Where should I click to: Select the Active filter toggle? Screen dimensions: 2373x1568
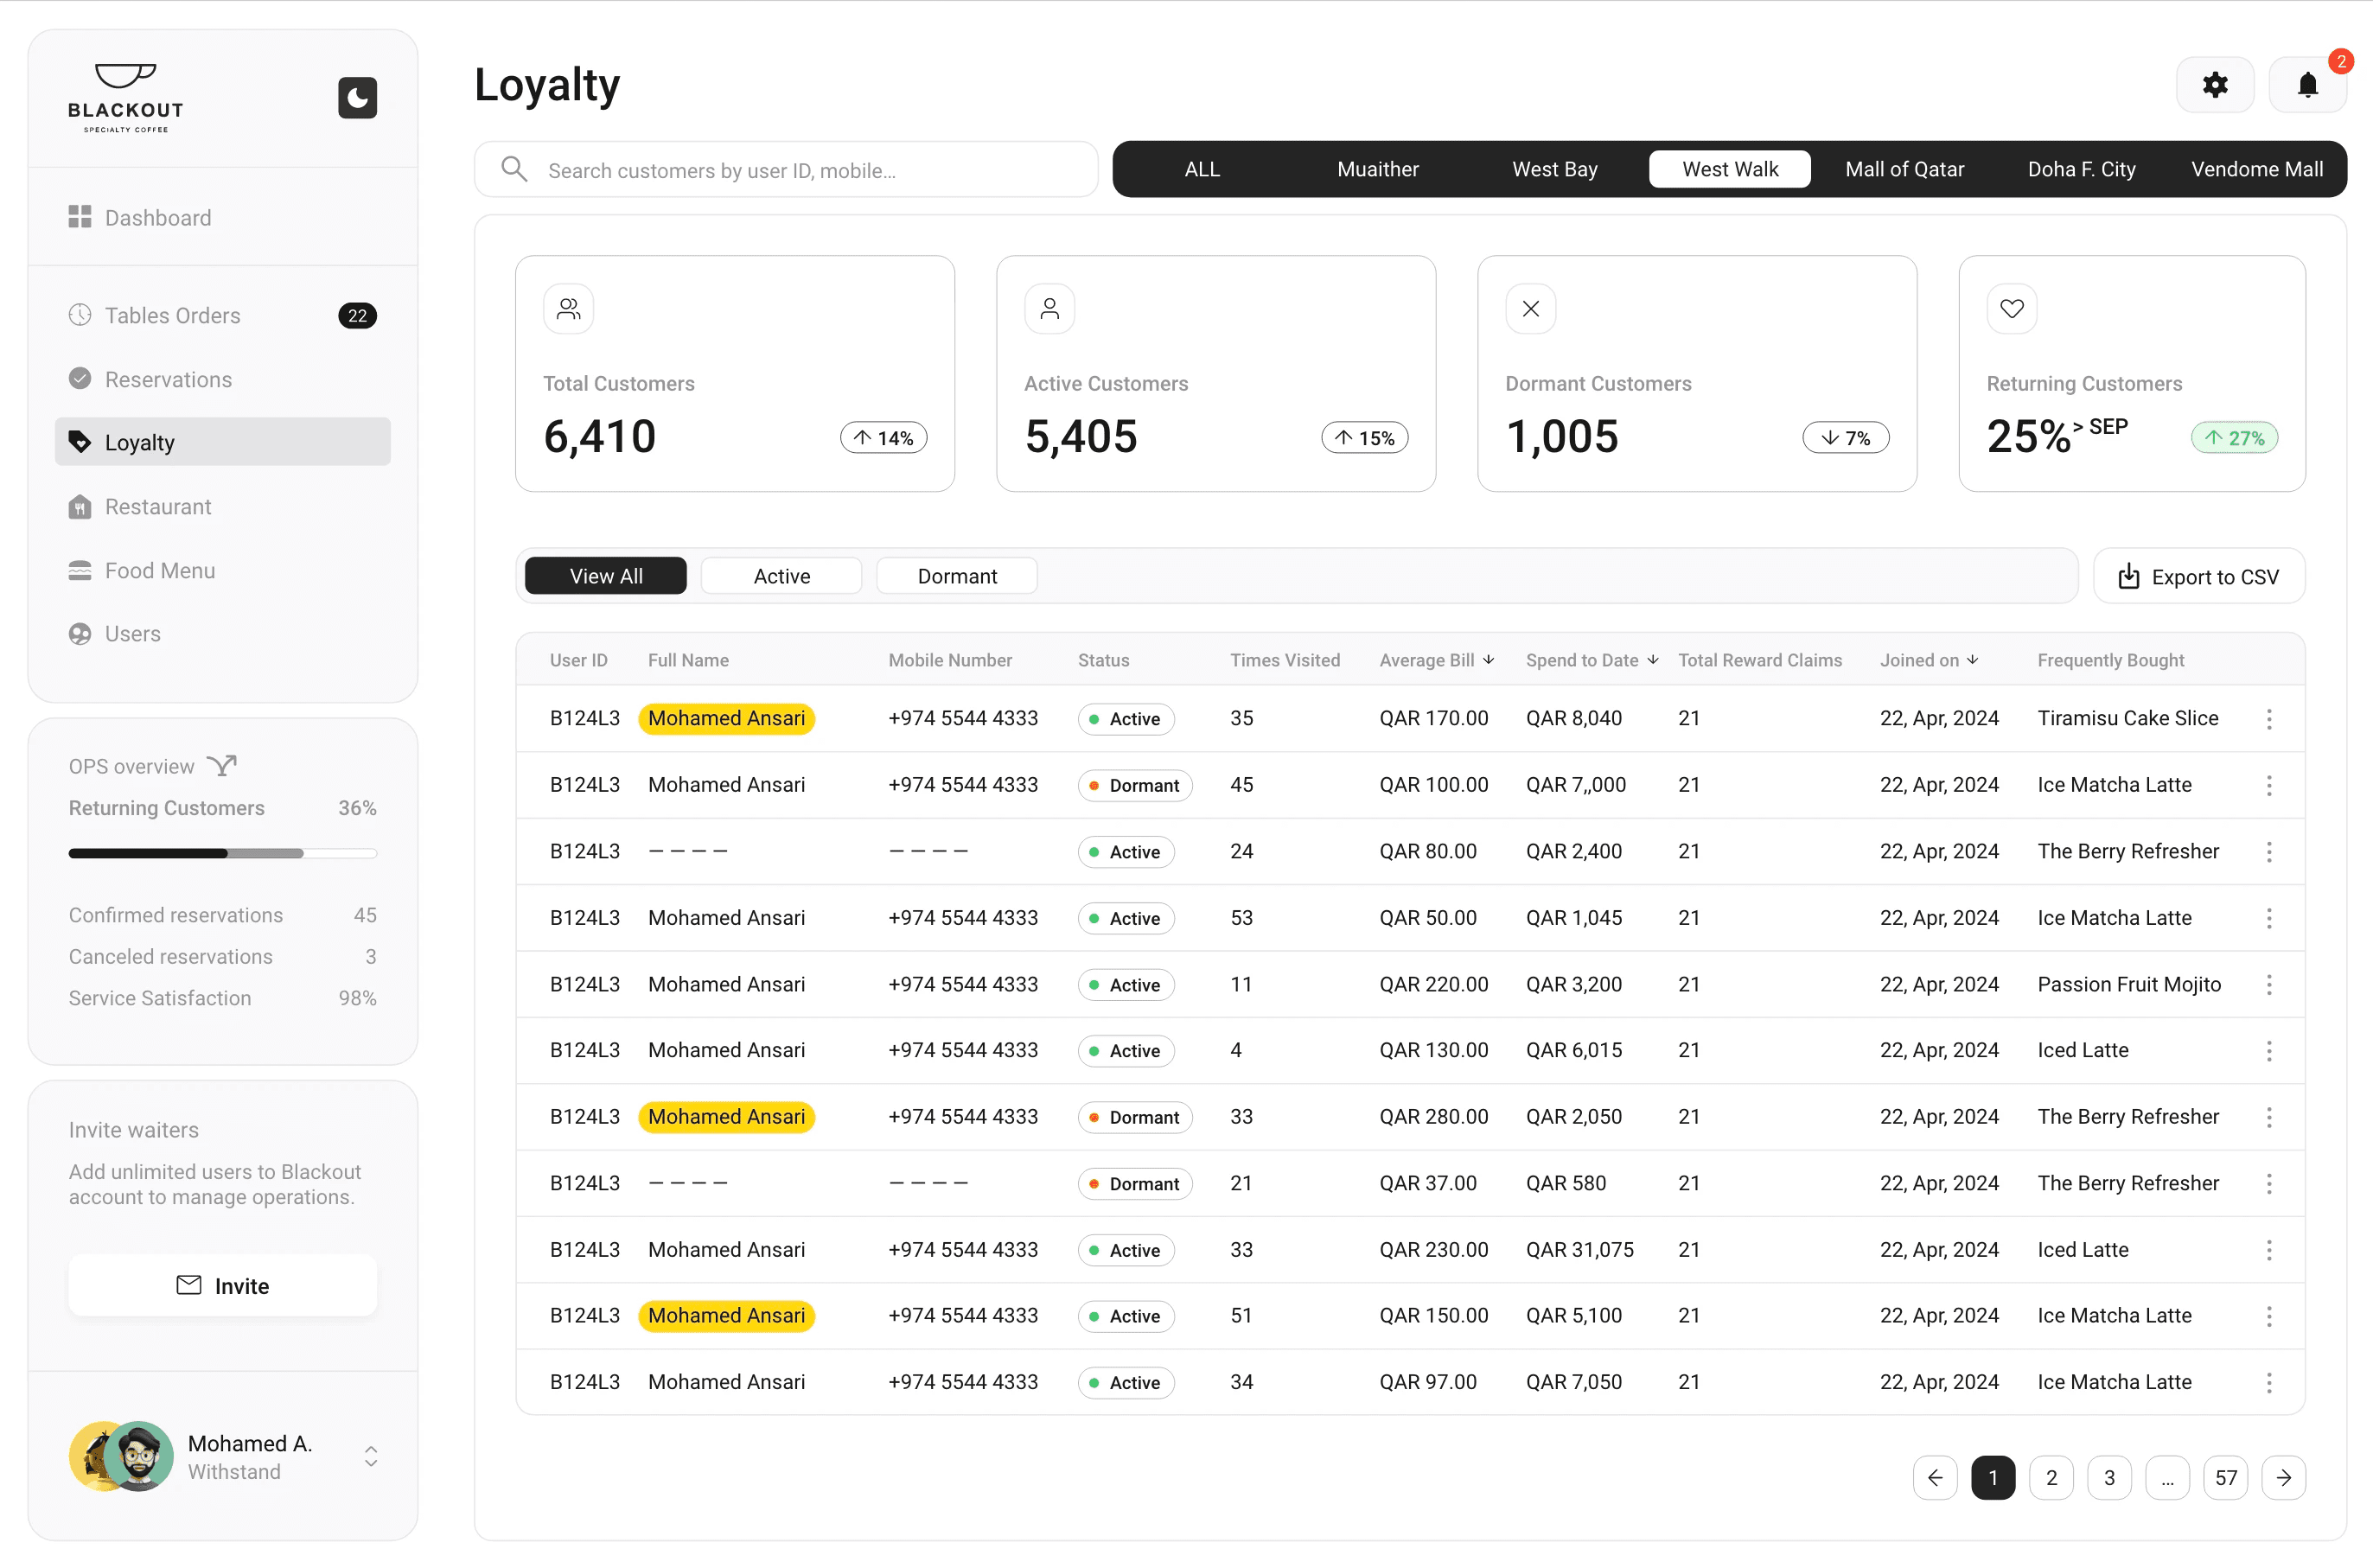781,576
